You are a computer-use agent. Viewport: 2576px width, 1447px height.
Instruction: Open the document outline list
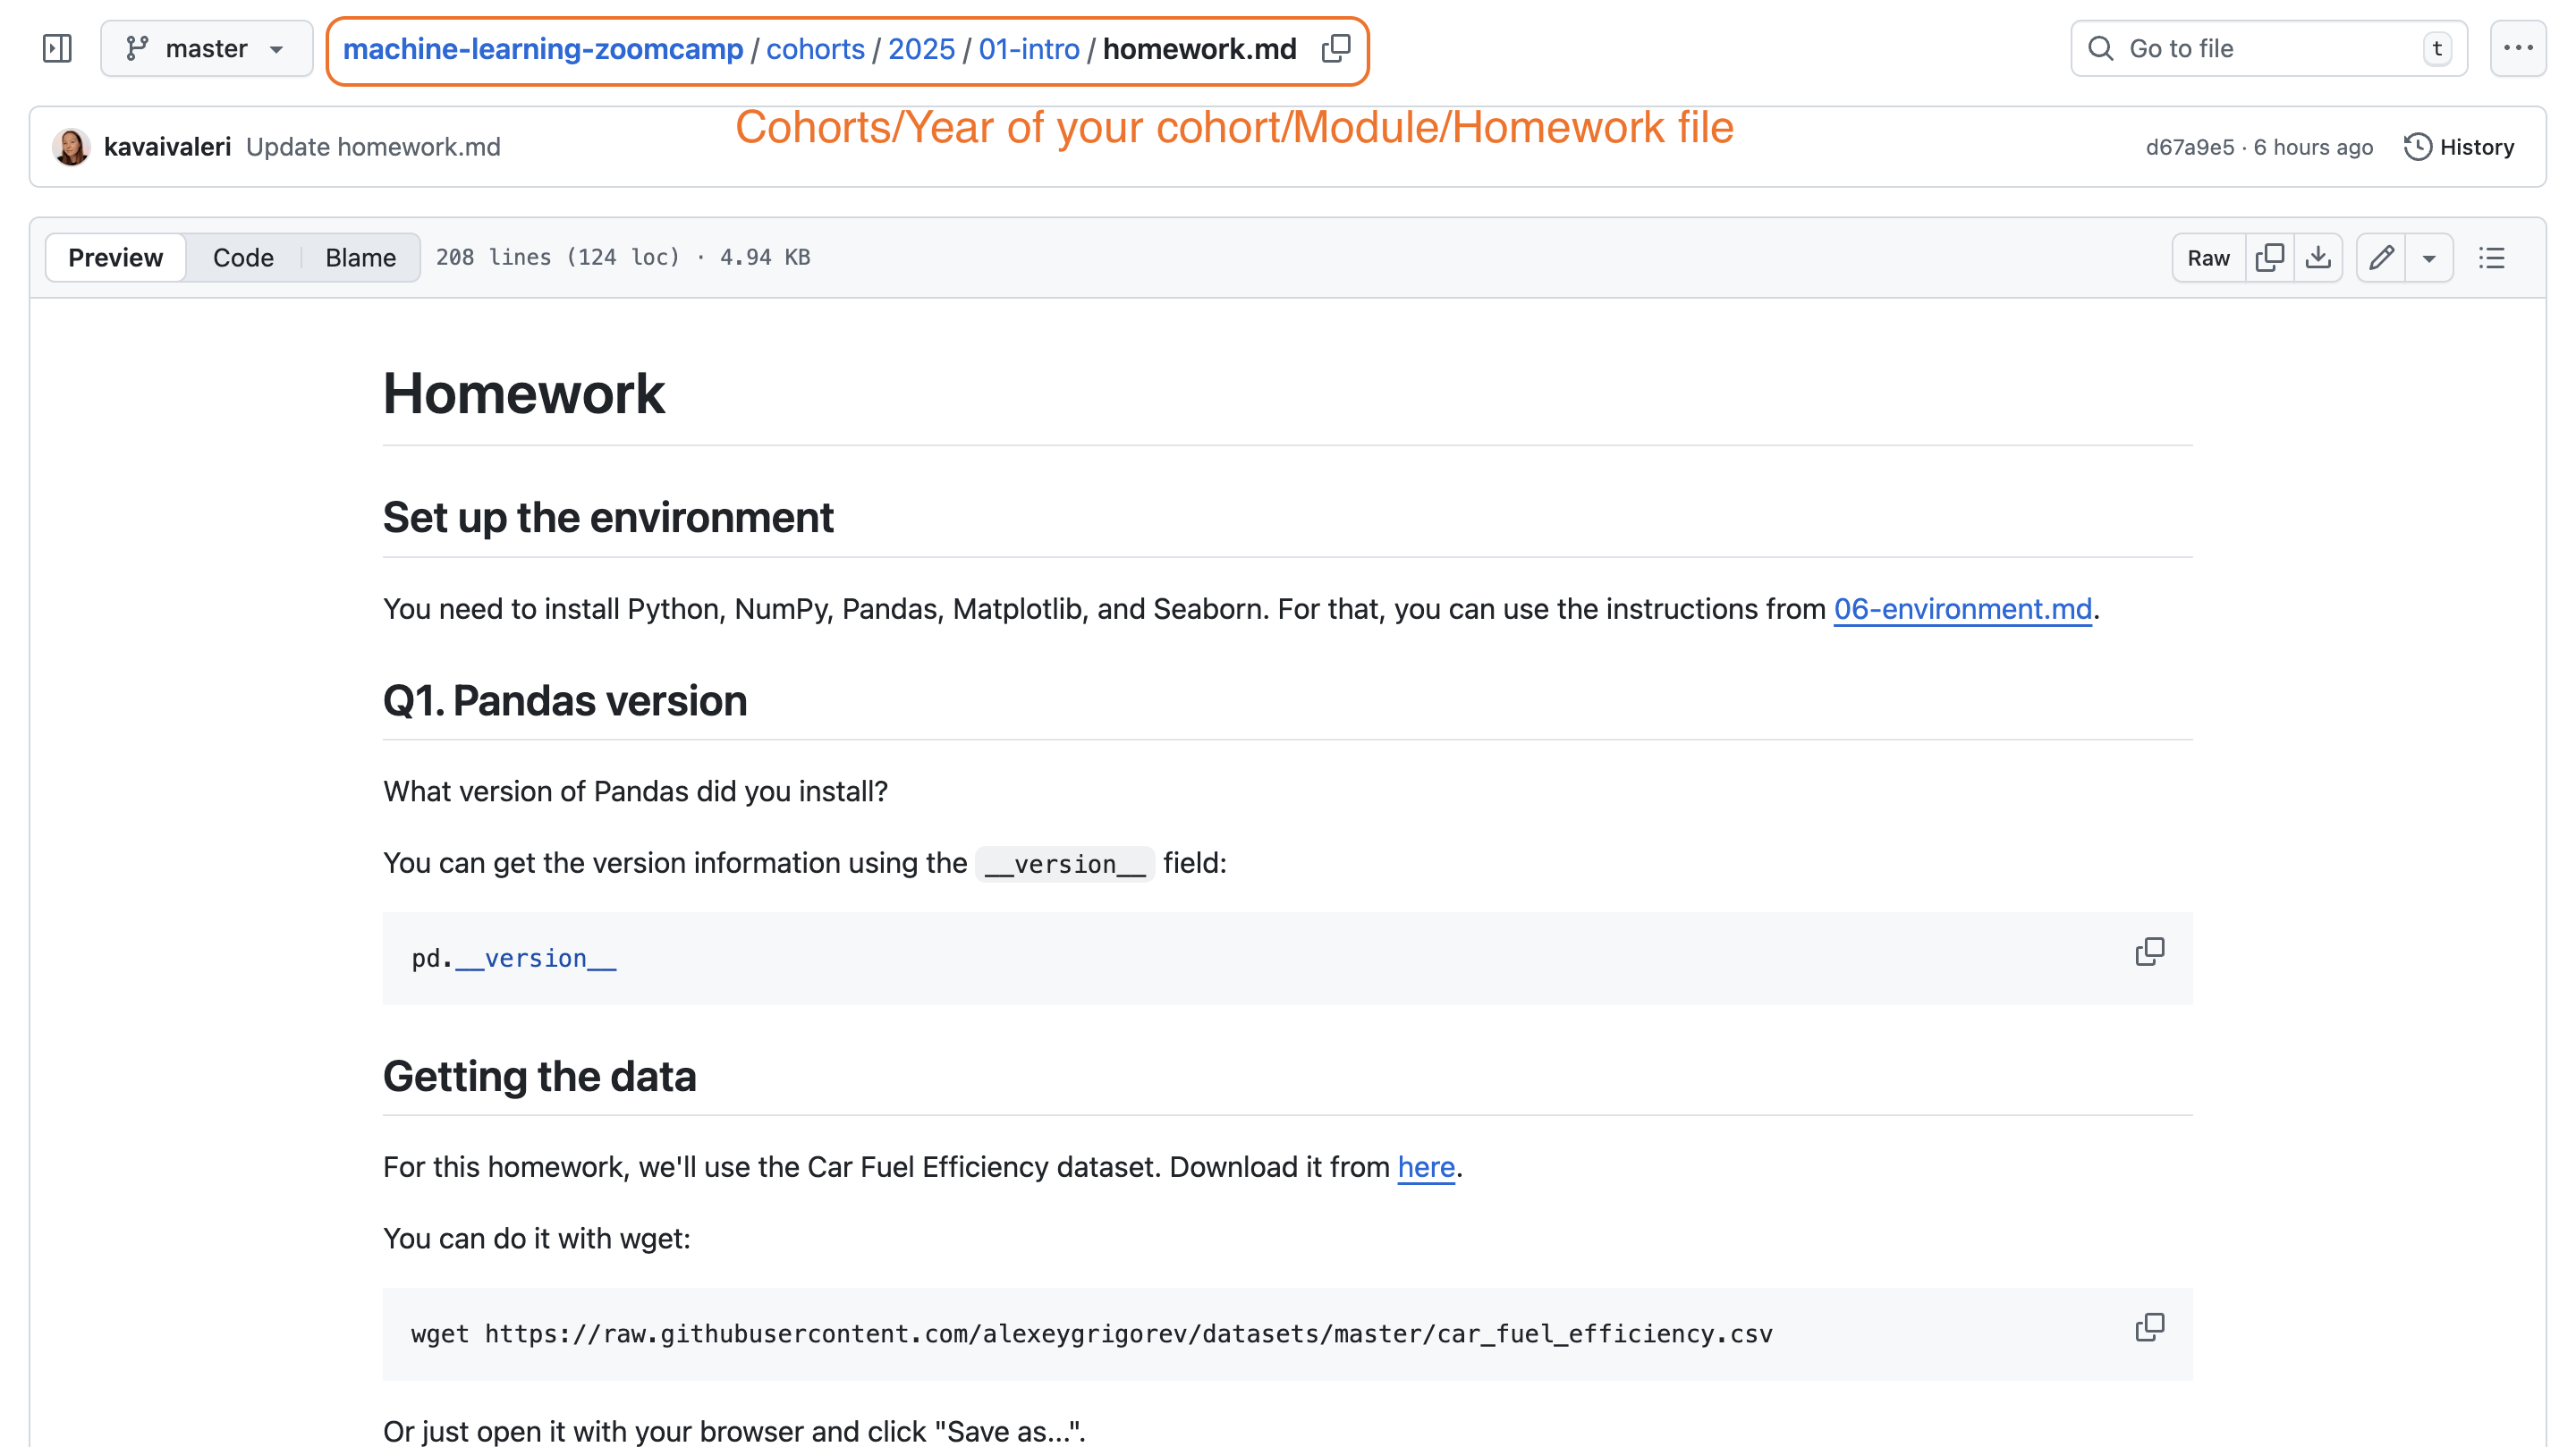point(2491,257)
